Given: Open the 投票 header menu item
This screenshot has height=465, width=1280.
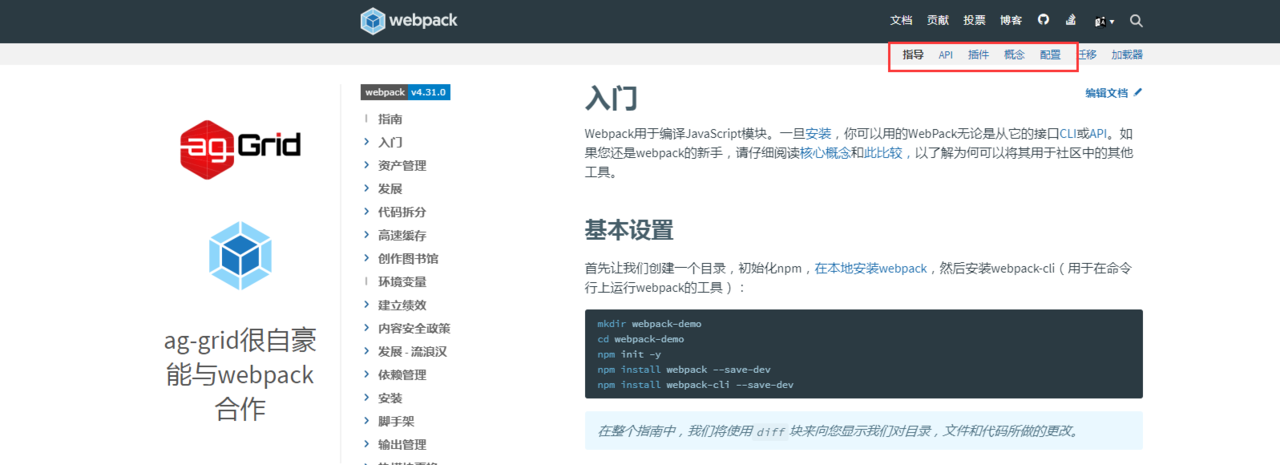Looking at the screenshot, I should [974, 21].
